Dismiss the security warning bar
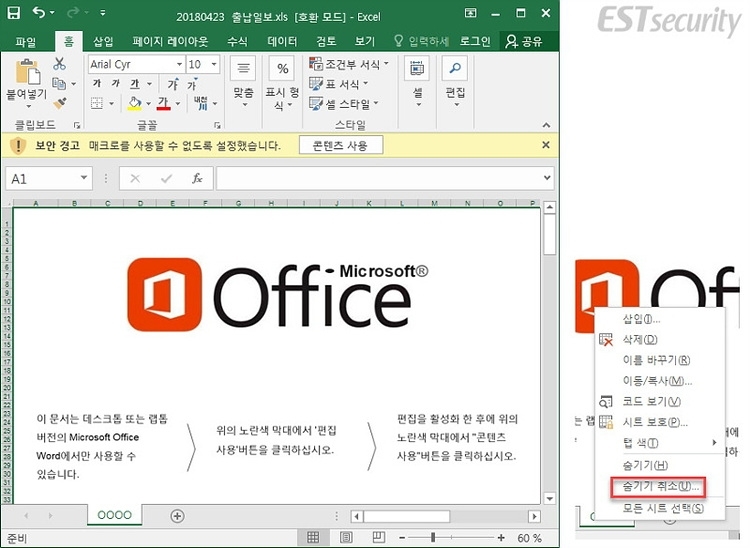This screenshot has width=750, height=548. [546, 145]
